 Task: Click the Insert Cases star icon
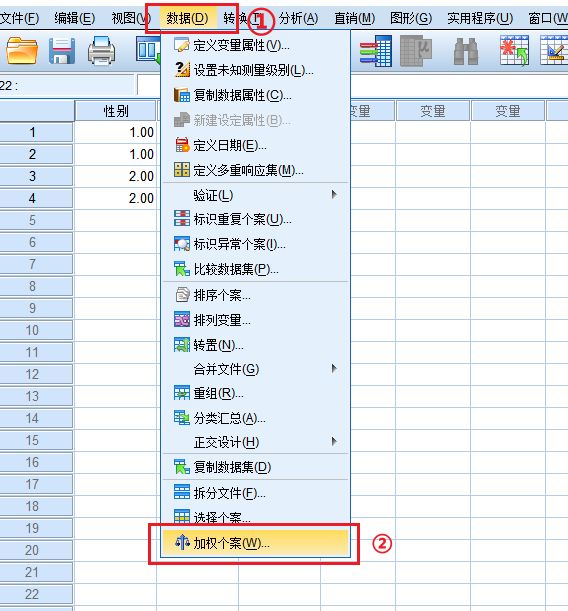tap(514, 50)
